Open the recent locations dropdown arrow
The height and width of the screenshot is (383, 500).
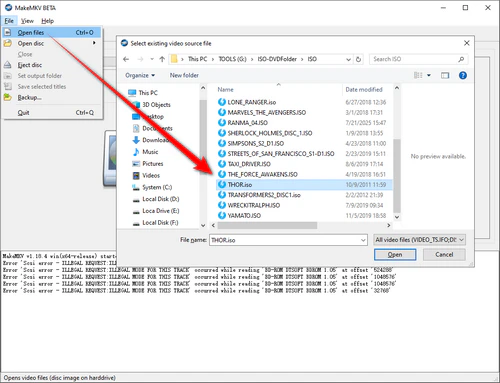pos(152,59)
